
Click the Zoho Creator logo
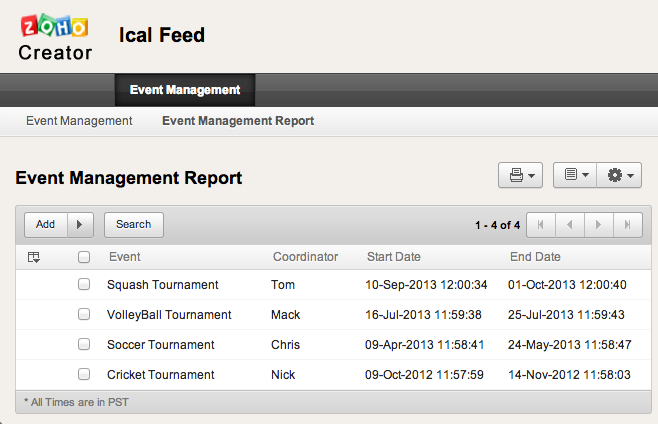pos(55,38)
